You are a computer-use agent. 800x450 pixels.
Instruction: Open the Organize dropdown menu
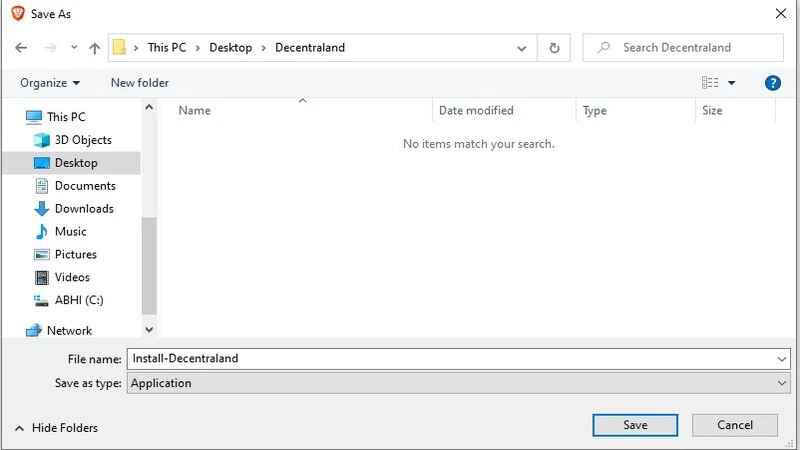(x=50, y=83)
